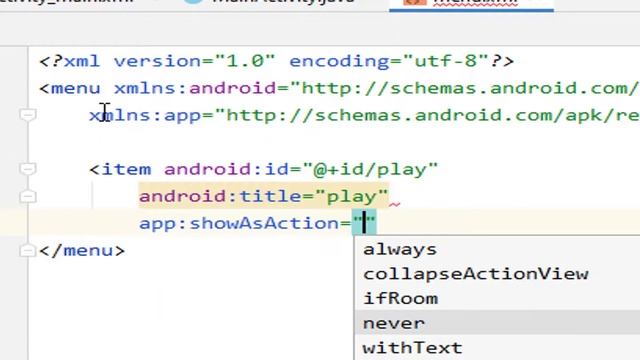Viewport: 640px width, 360px height.
Task: Click the "play" title string value
Action: [x=352, y=196]
